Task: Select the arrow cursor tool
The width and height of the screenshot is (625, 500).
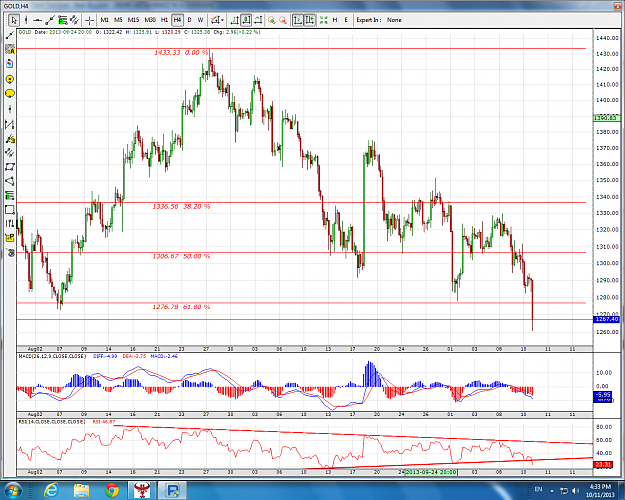Action: [14, 20]
